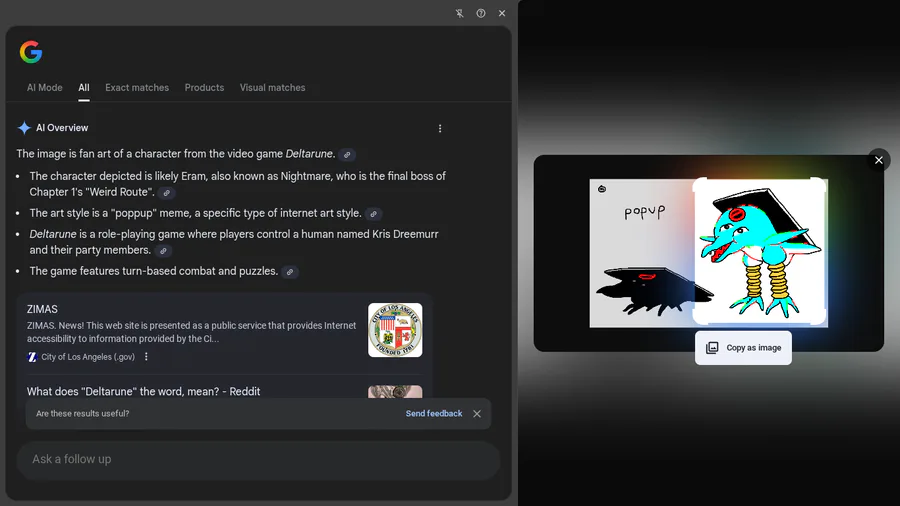900x506 pixels.
Task: Unpin the side panel using the pin icon
Action: coord(460,13)
